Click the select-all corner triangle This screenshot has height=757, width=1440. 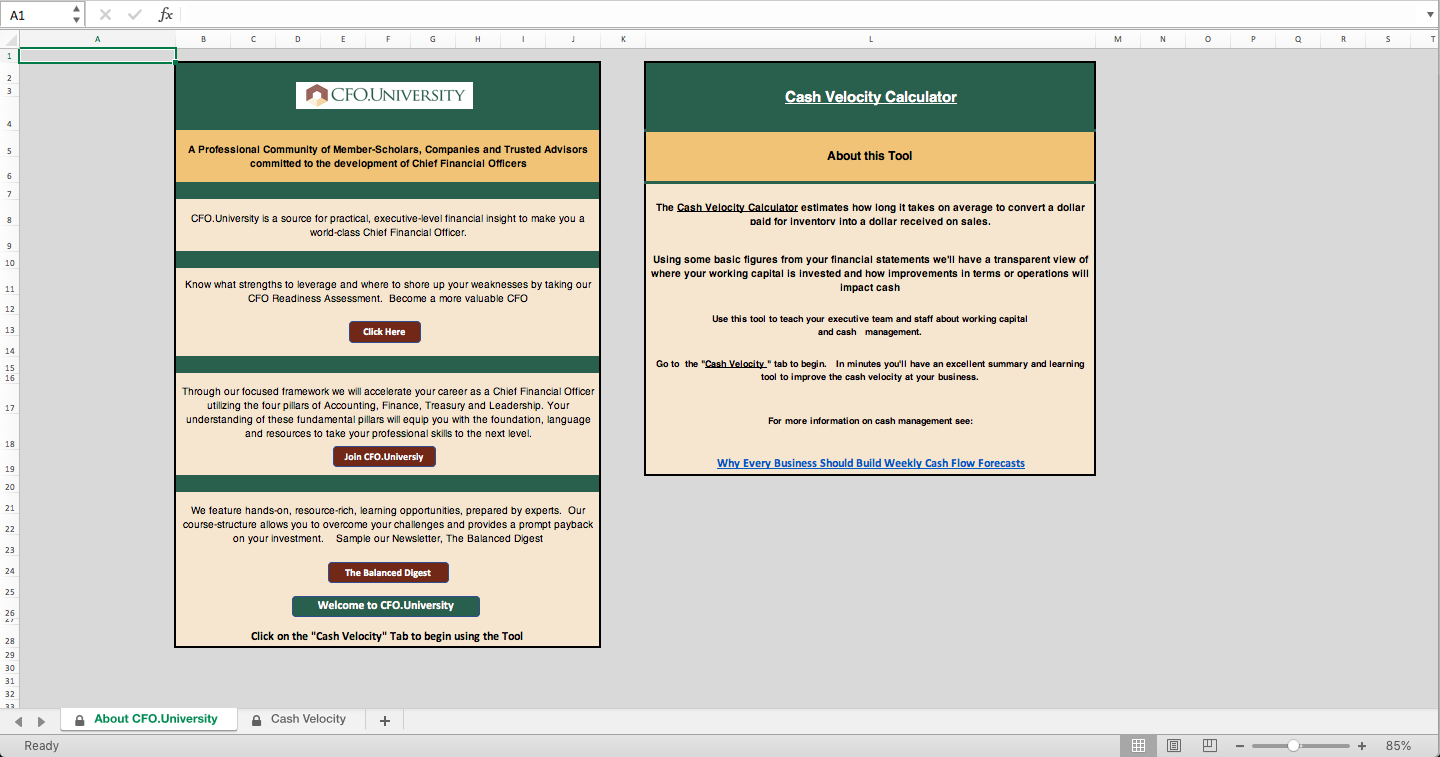(x=10, y=40)
